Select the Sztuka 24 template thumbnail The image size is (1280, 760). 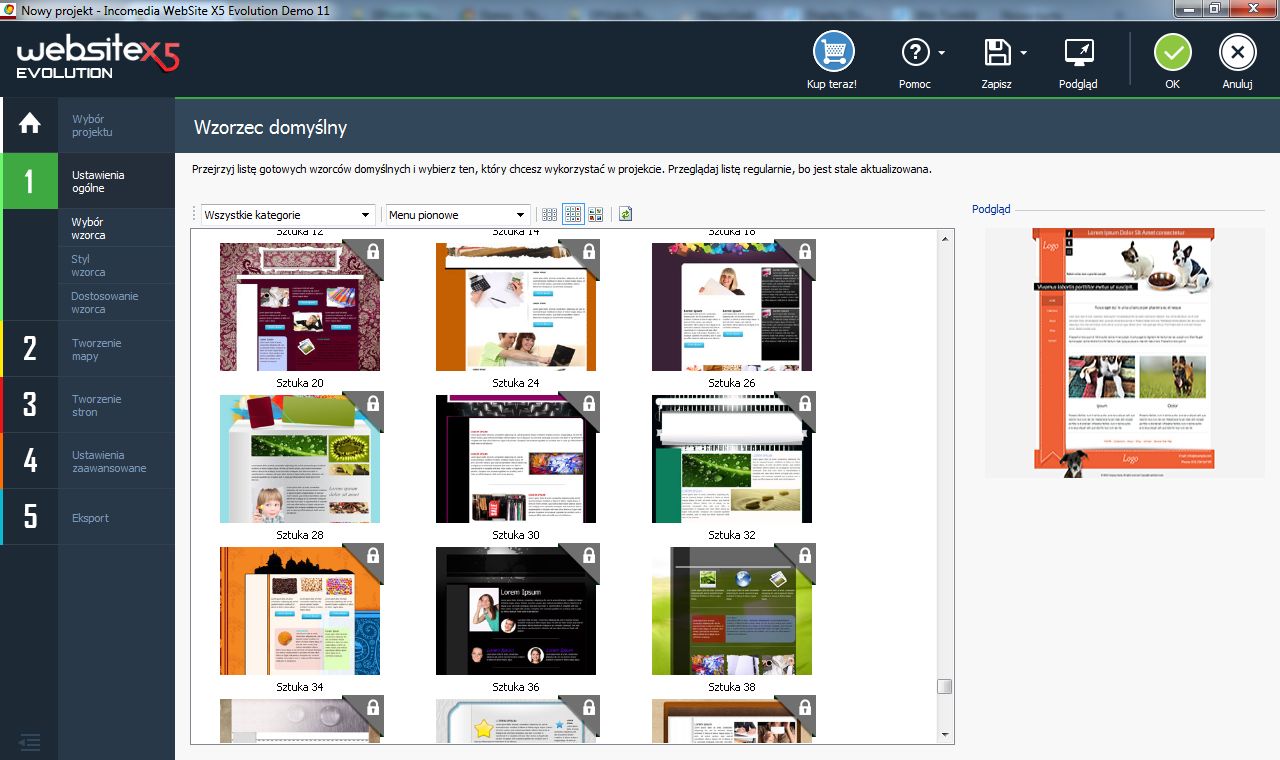click(516, 458)
